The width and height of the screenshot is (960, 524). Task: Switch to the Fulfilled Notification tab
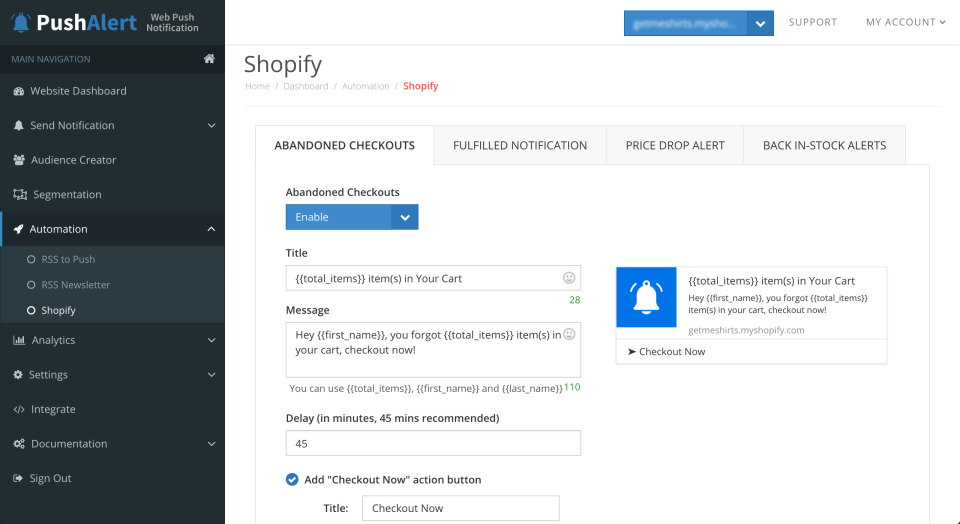pyautogui.click(x=520, y=146)
